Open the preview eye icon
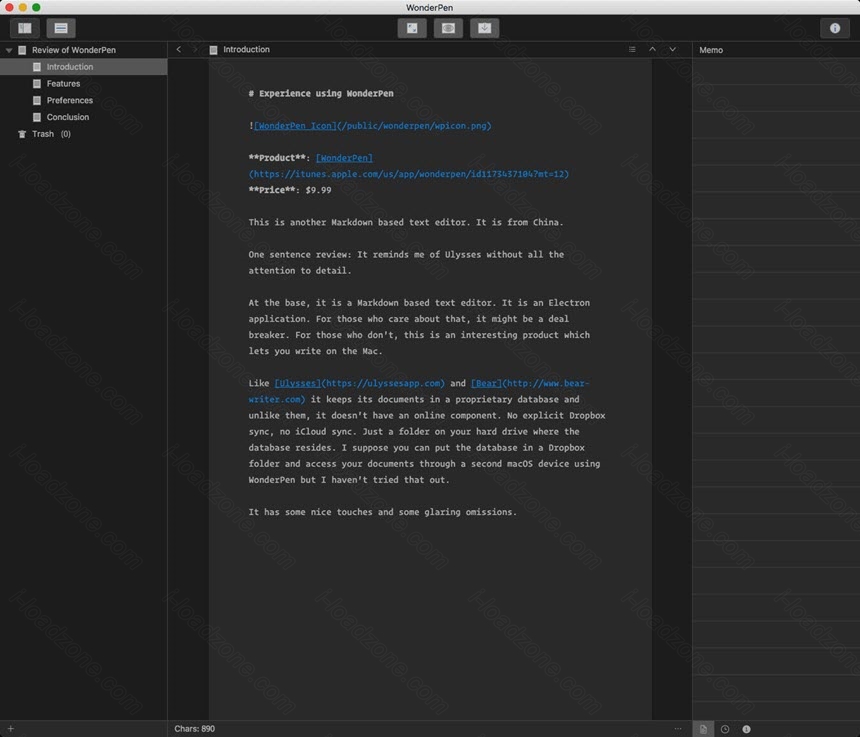 point(448,28)
